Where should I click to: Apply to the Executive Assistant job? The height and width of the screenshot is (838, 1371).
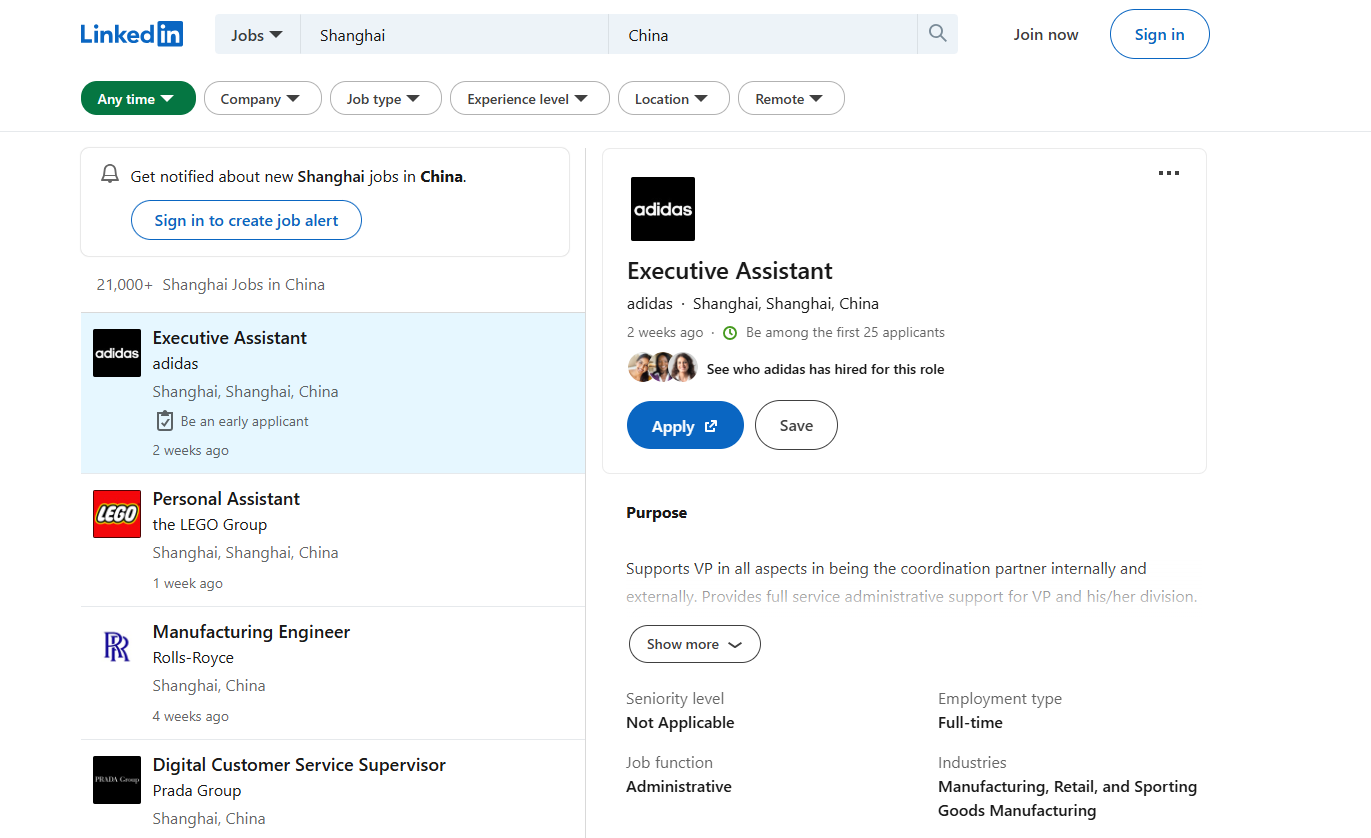[x=685, y=425]
